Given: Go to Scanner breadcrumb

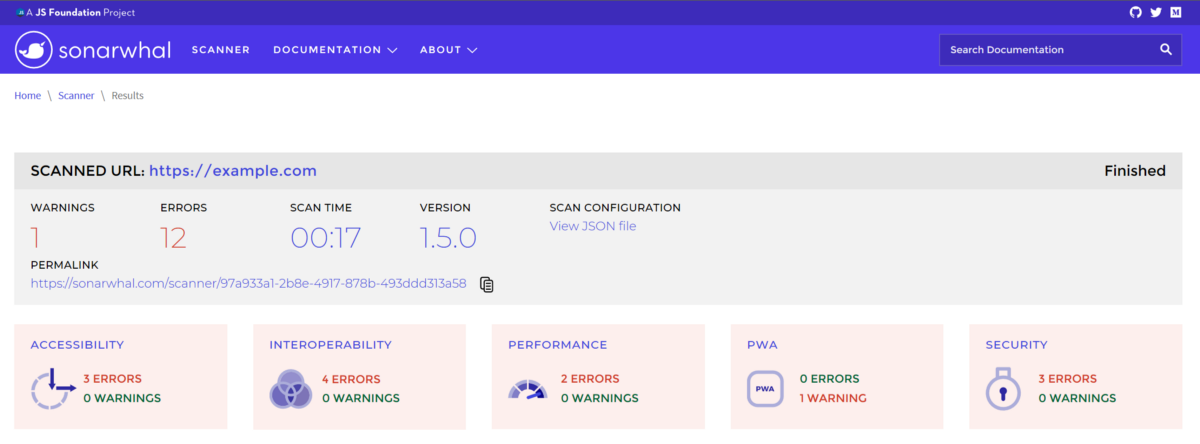Looking at the screenshot, I should (76, 95).
